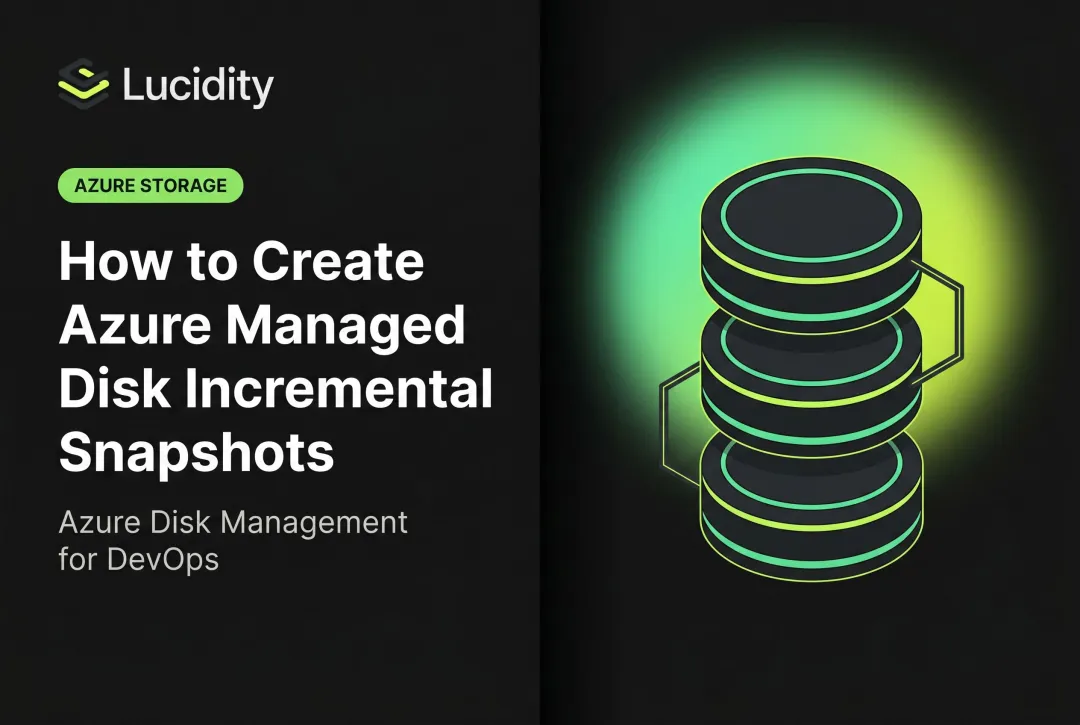Click the Lucidity logo icon
The height and width of the screenshot is (725, 1080).
[x=83, y=84]
